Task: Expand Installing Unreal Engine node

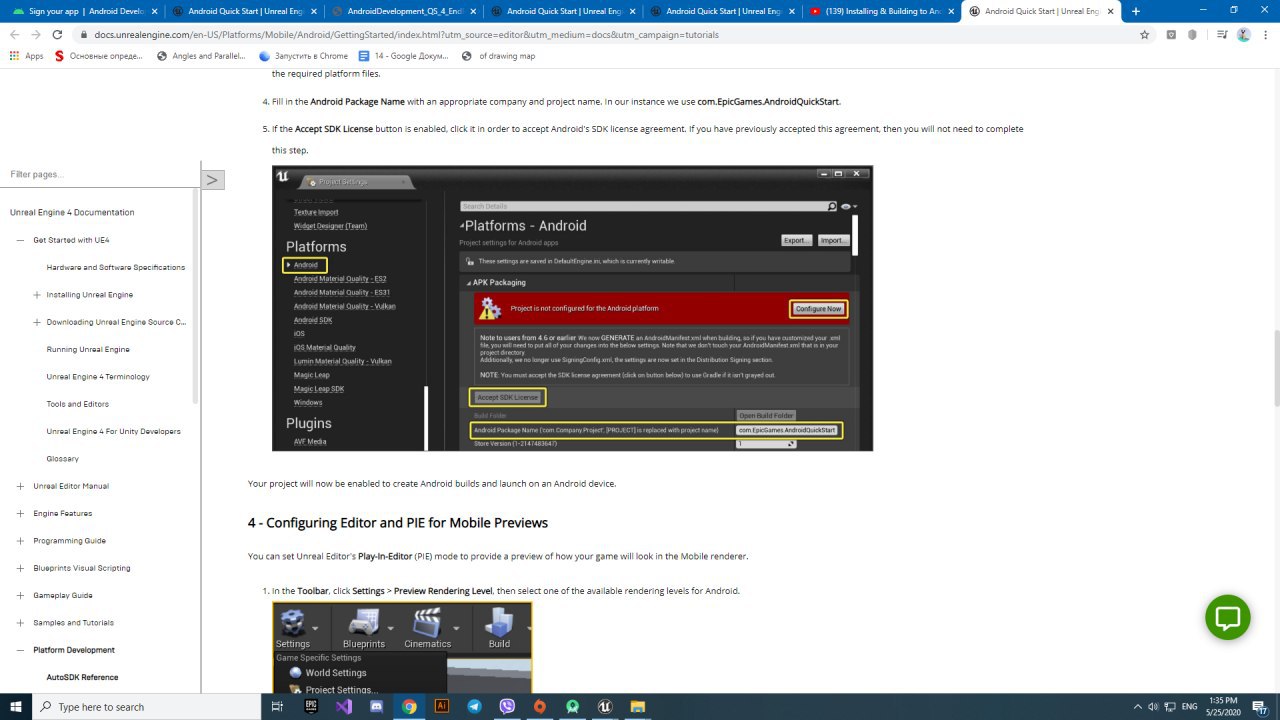Action: click(37, 295)
